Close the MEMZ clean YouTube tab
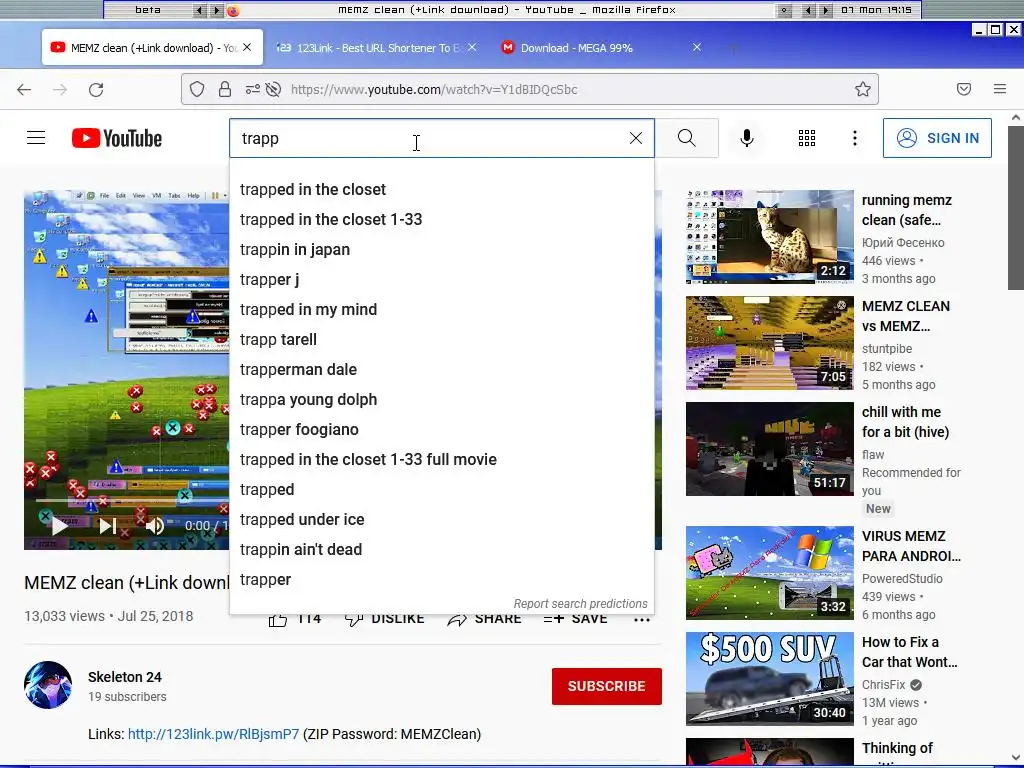Image resolution: width=1024 pixels, height=768 pixels. pyautogui.click(x=247, y=47)
